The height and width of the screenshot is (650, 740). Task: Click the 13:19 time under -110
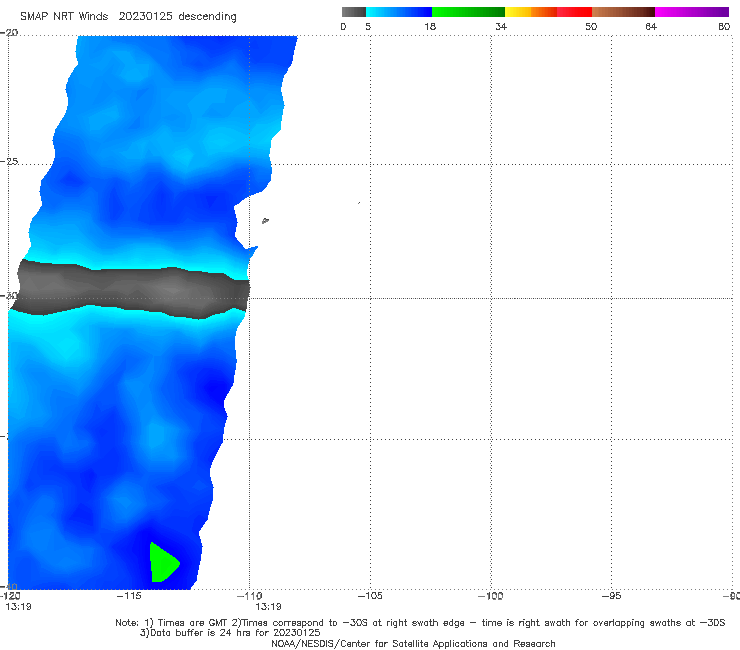268,607
